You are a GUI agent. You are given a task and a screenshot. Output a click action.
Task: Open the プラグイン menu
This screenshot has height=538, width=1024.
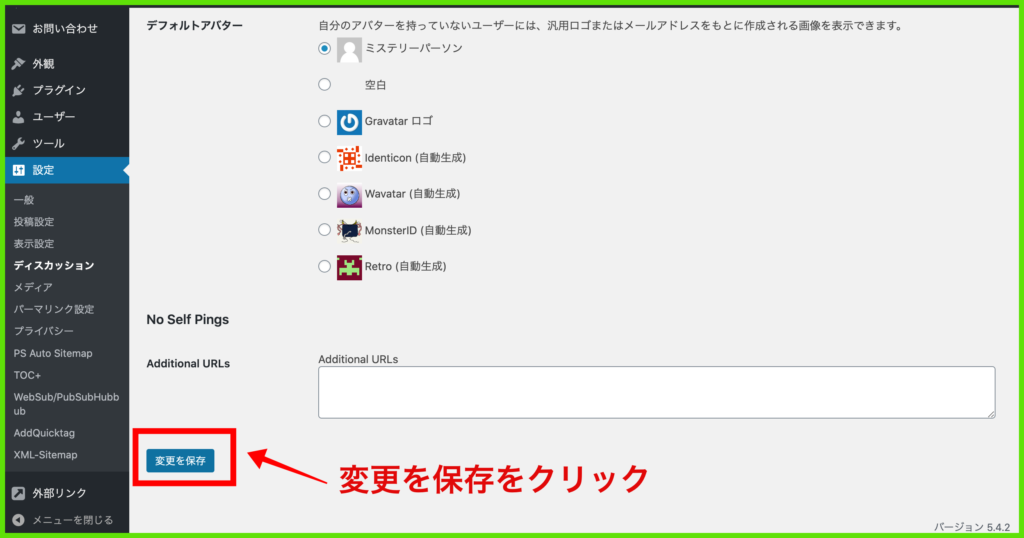pos(67,90)
